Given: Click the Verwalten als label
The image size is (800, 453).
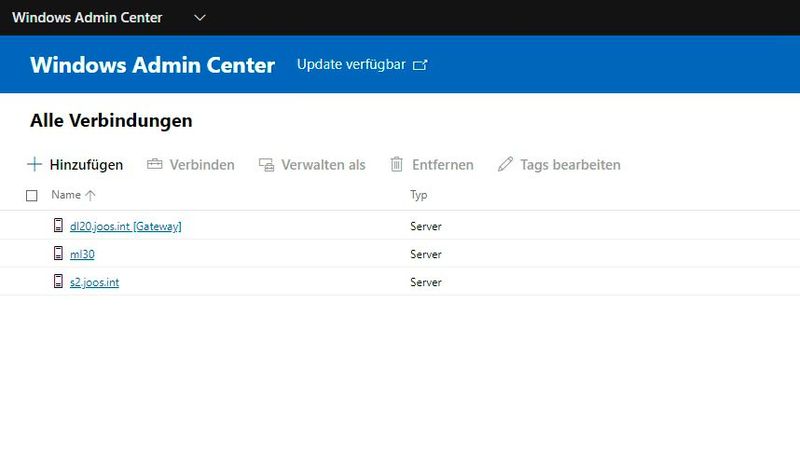Looking at the screenshot, I should point(323,165).
